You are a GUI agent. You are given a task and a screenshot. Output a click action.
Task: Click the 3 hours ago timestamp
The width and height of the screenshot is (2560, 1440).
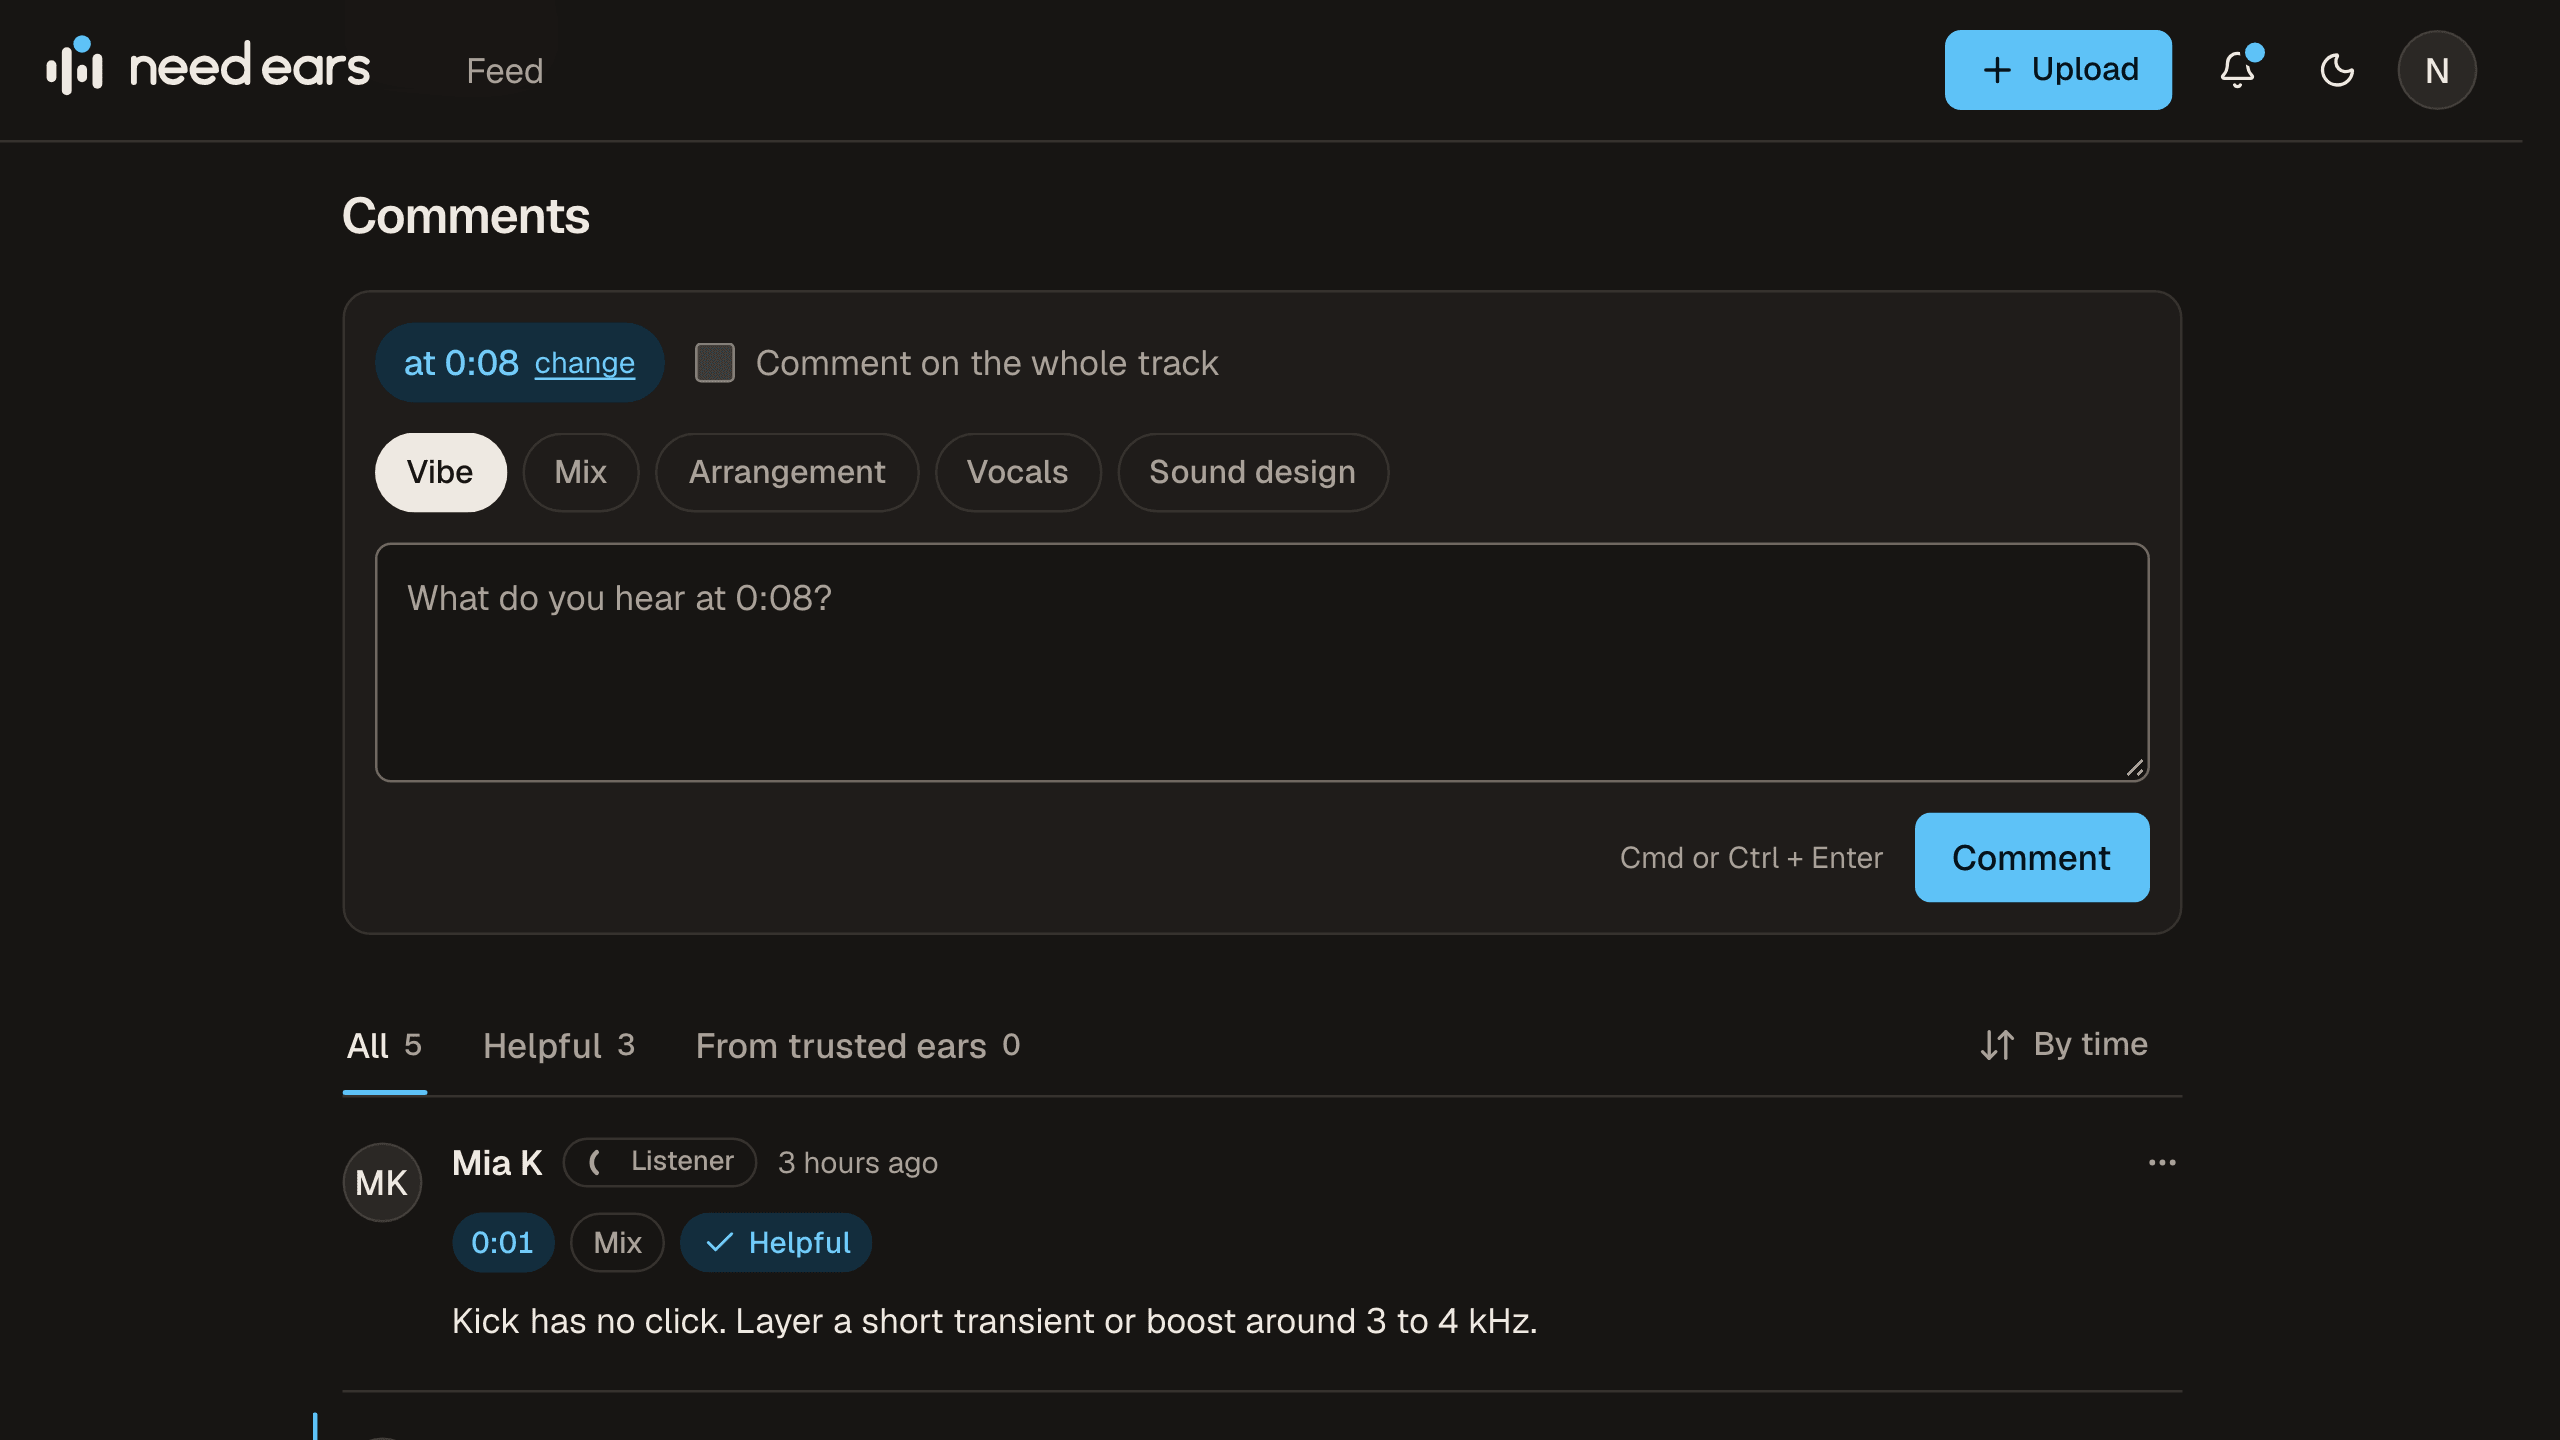[858, 1163]
